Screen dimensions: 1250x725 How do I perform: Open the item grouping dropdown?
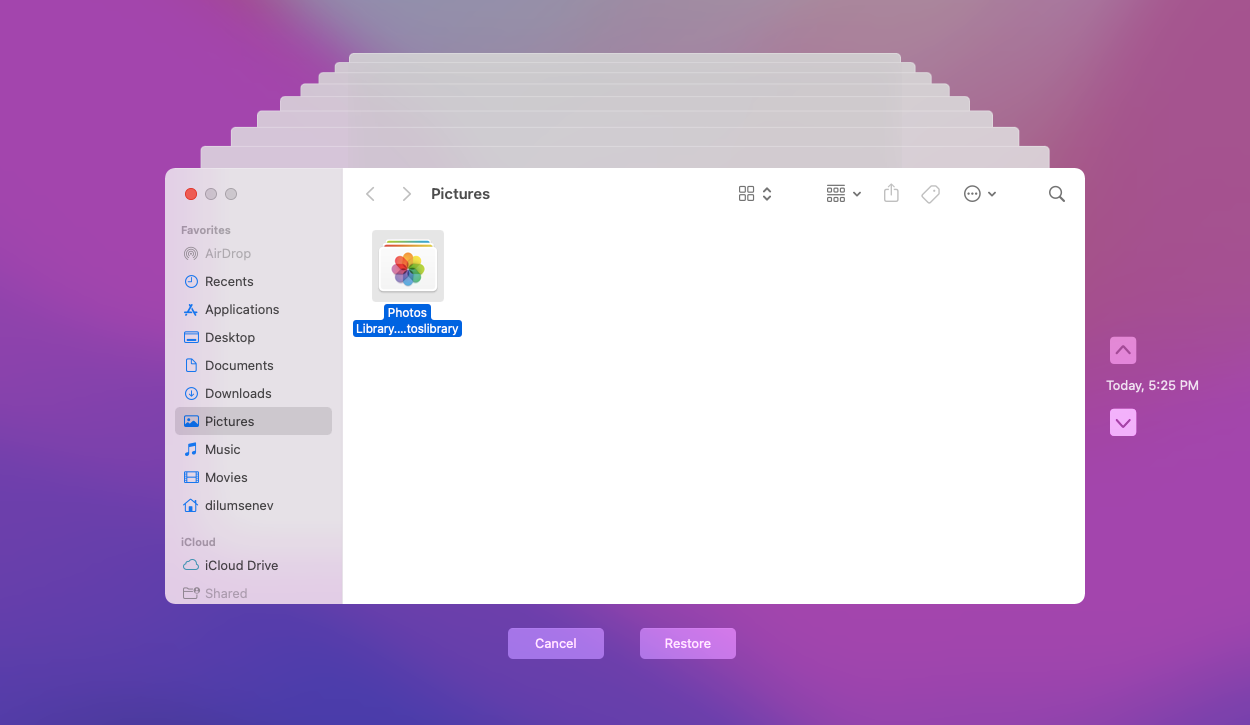coord(843,193)
